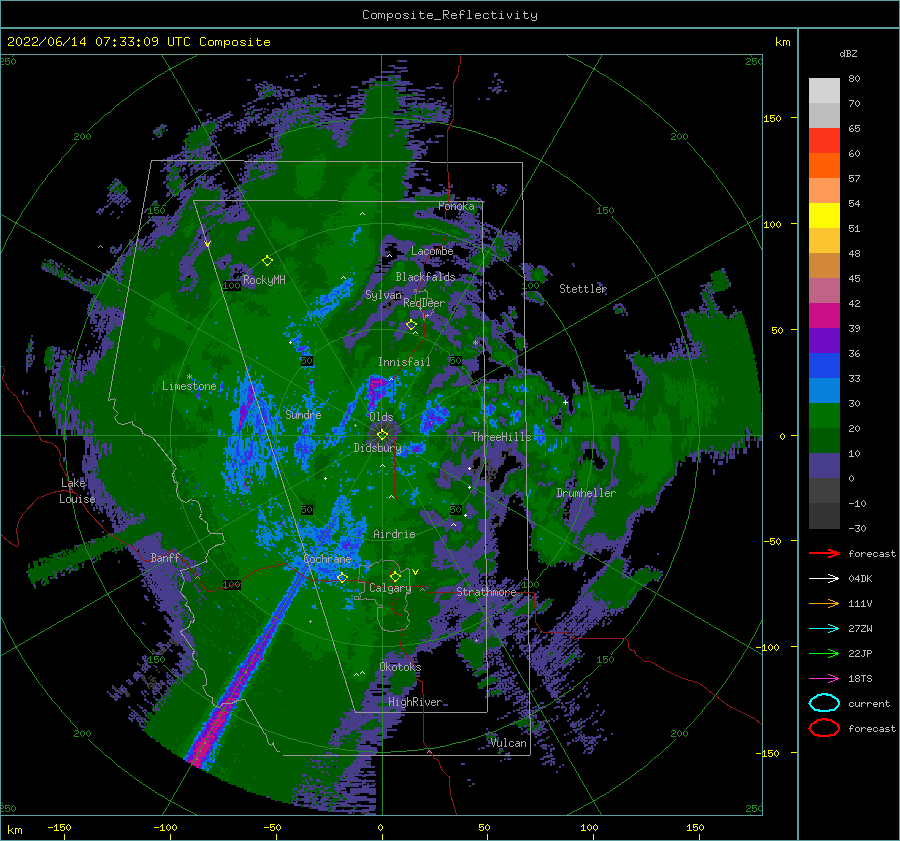Screen dimensions: 900x841
Task: Click the Airdrie label
Action: 394,534
